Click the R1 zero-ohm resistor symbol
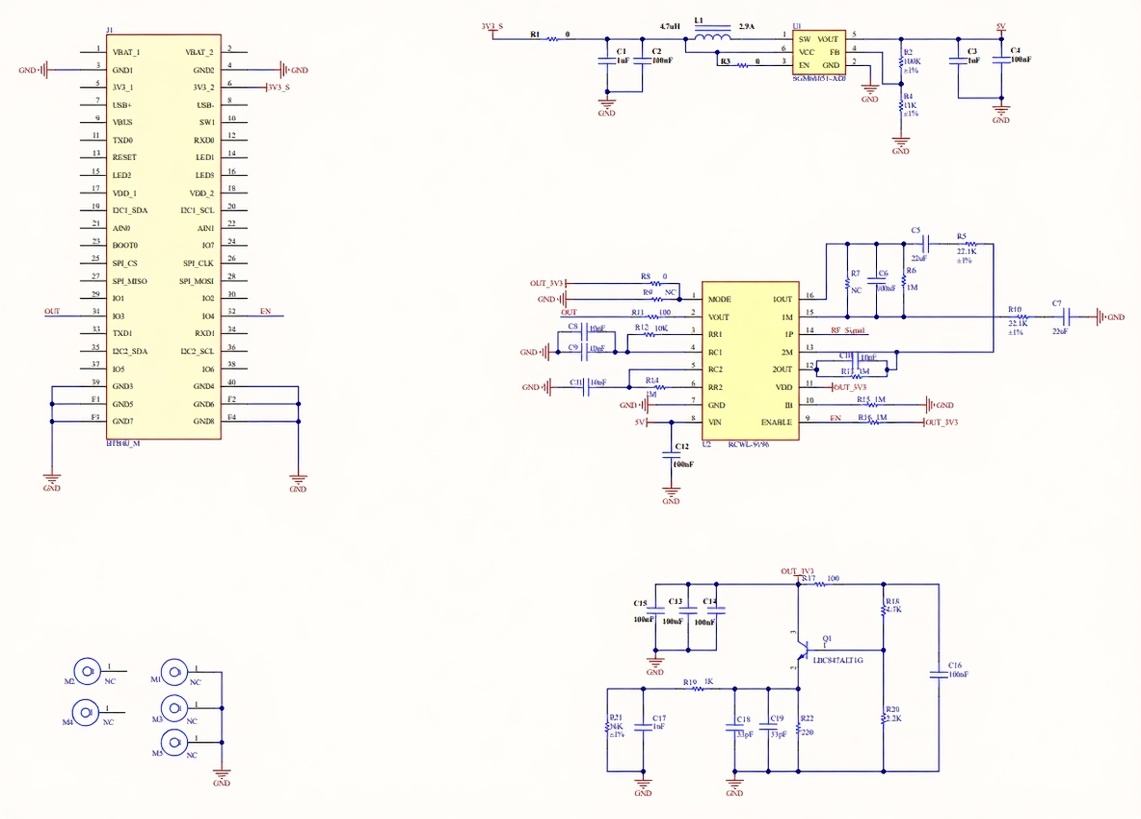 click(553, 39)
